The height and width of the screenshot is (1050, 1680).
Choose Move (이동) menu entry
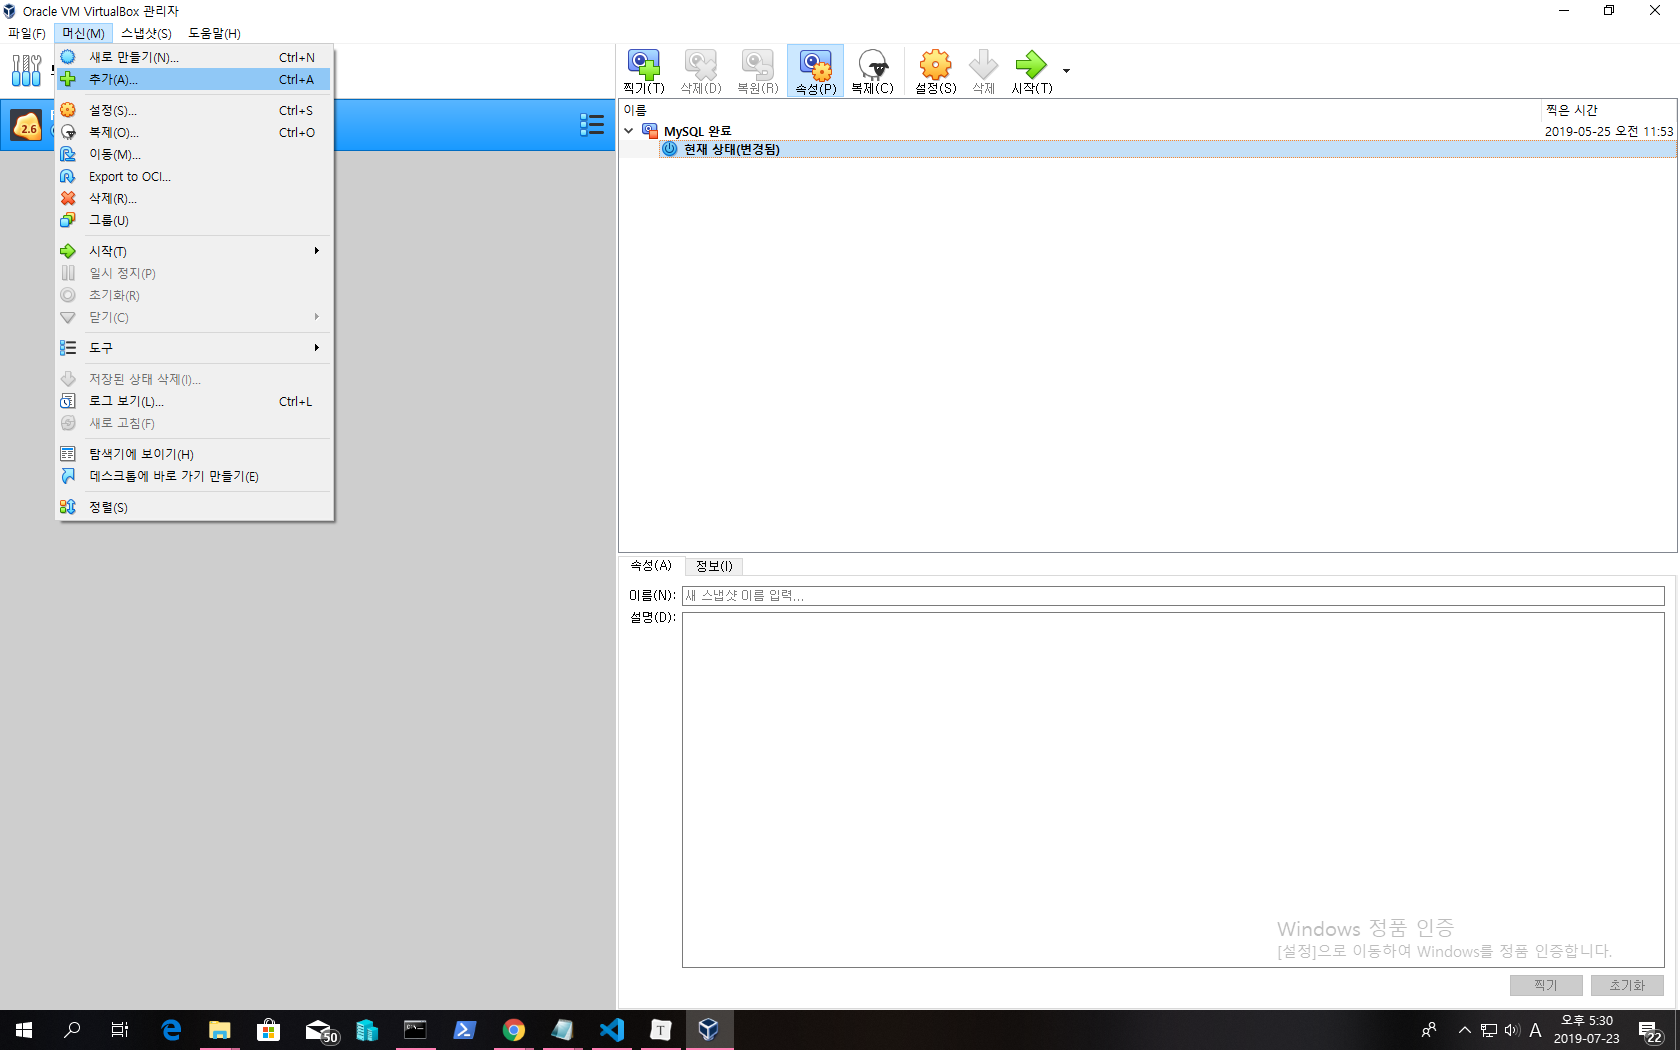[194, 154]
